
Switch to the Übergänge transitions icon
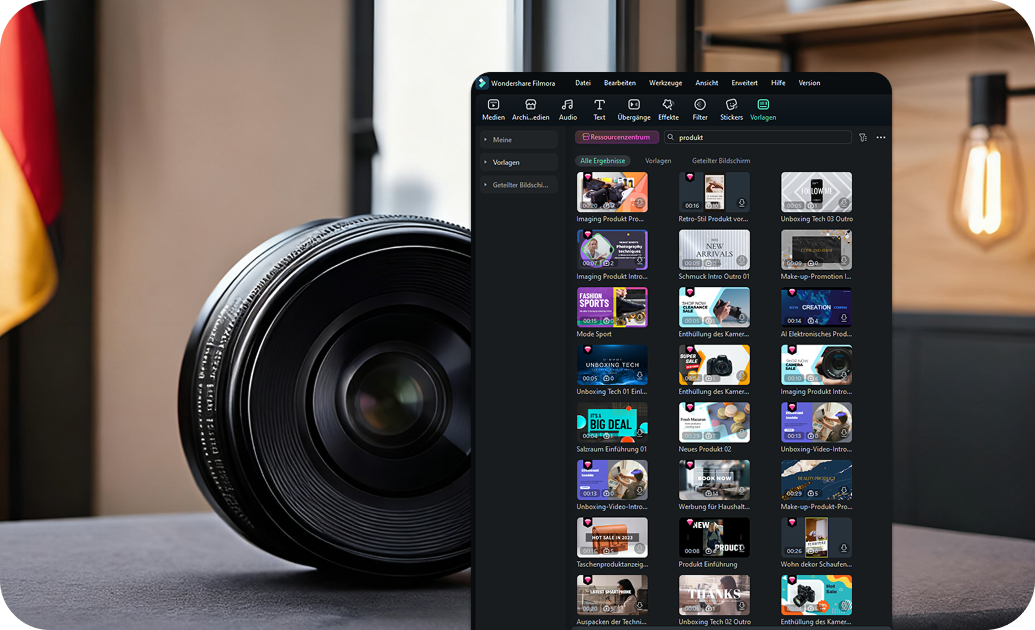click(633, 105)
